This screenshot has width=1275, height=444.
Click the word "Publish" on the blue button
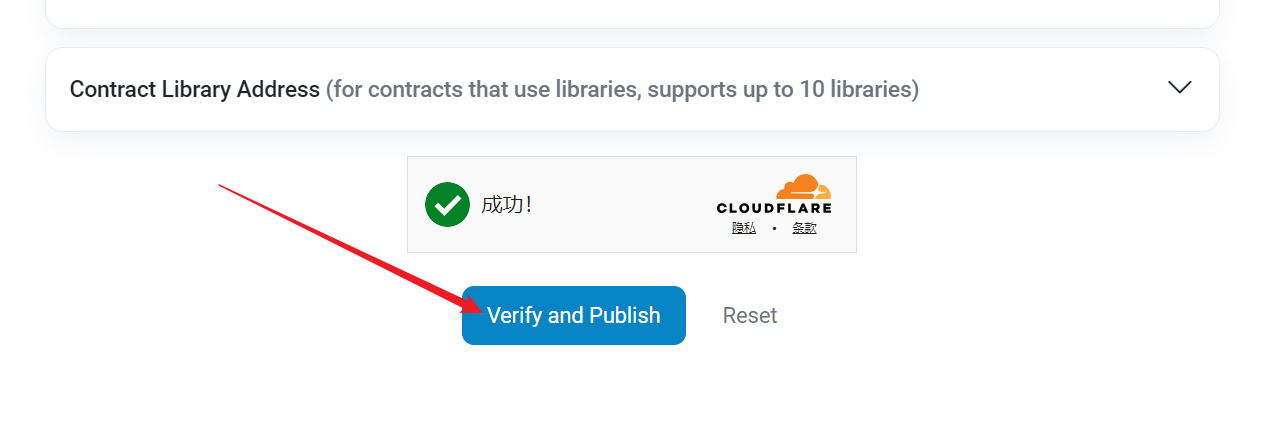624,316
